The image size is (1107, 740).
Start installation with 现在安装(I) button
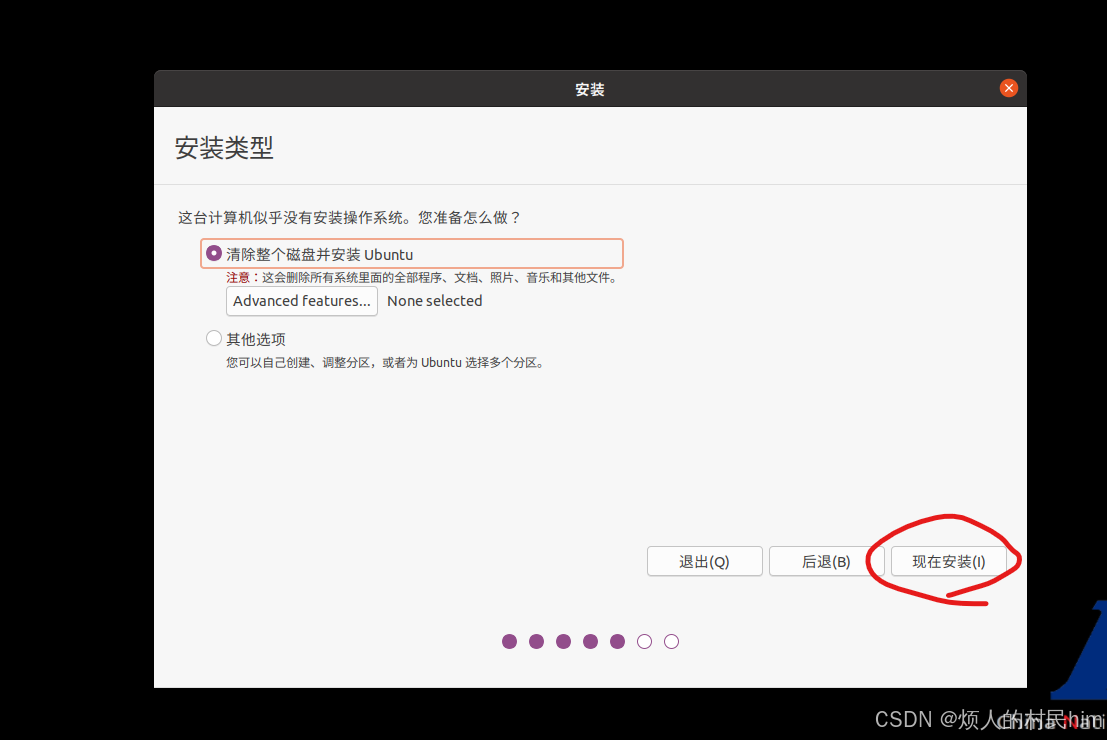pyautogui.click(x=948, y=562)
